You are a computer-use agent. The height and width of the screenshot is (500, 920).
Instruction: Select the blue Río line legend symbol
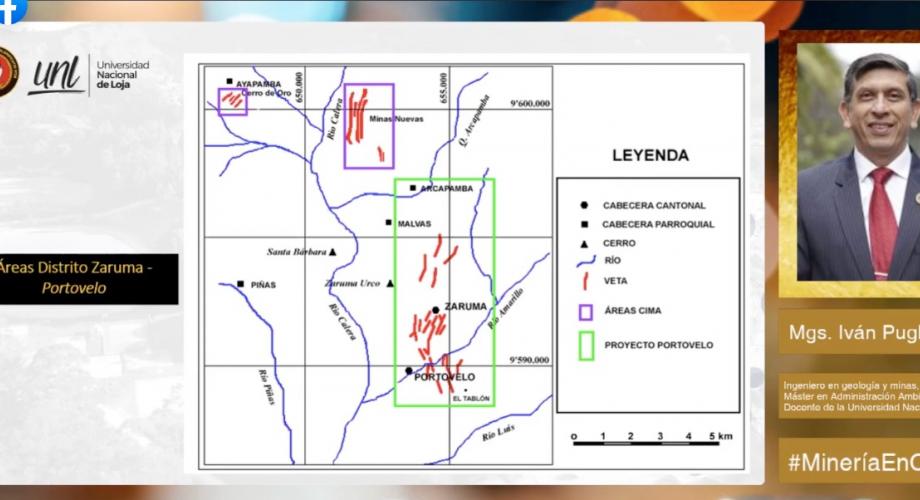click(x=584, y=261)
